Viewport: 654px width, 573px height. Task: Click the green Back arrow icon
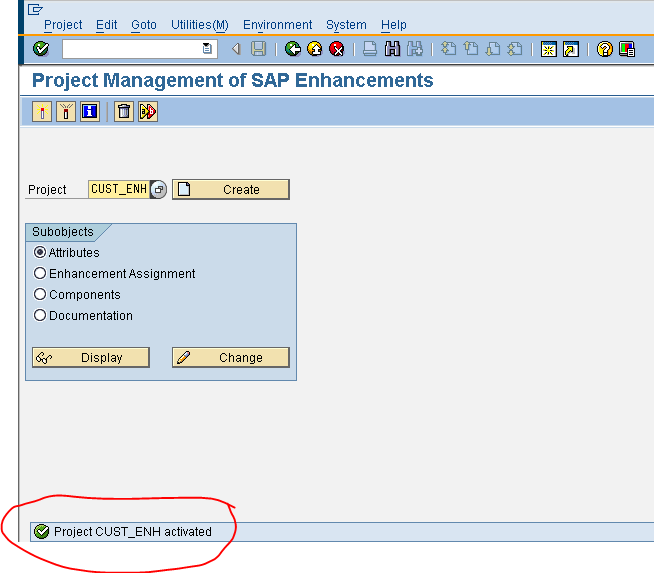coord(293,49)
